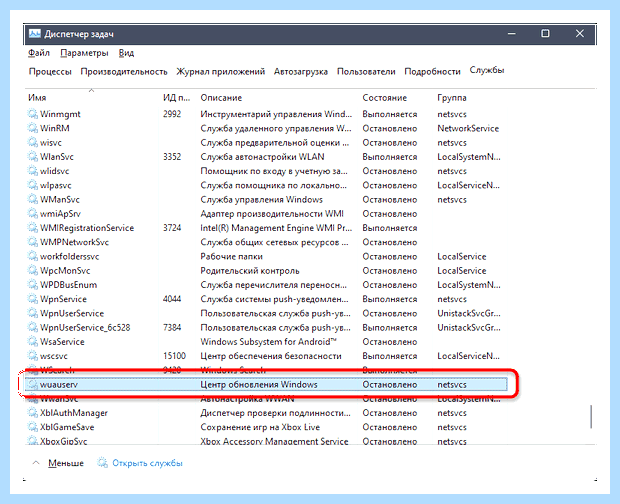
Task: Click the Центр обновления Windows description
Action: click(259, 385)
